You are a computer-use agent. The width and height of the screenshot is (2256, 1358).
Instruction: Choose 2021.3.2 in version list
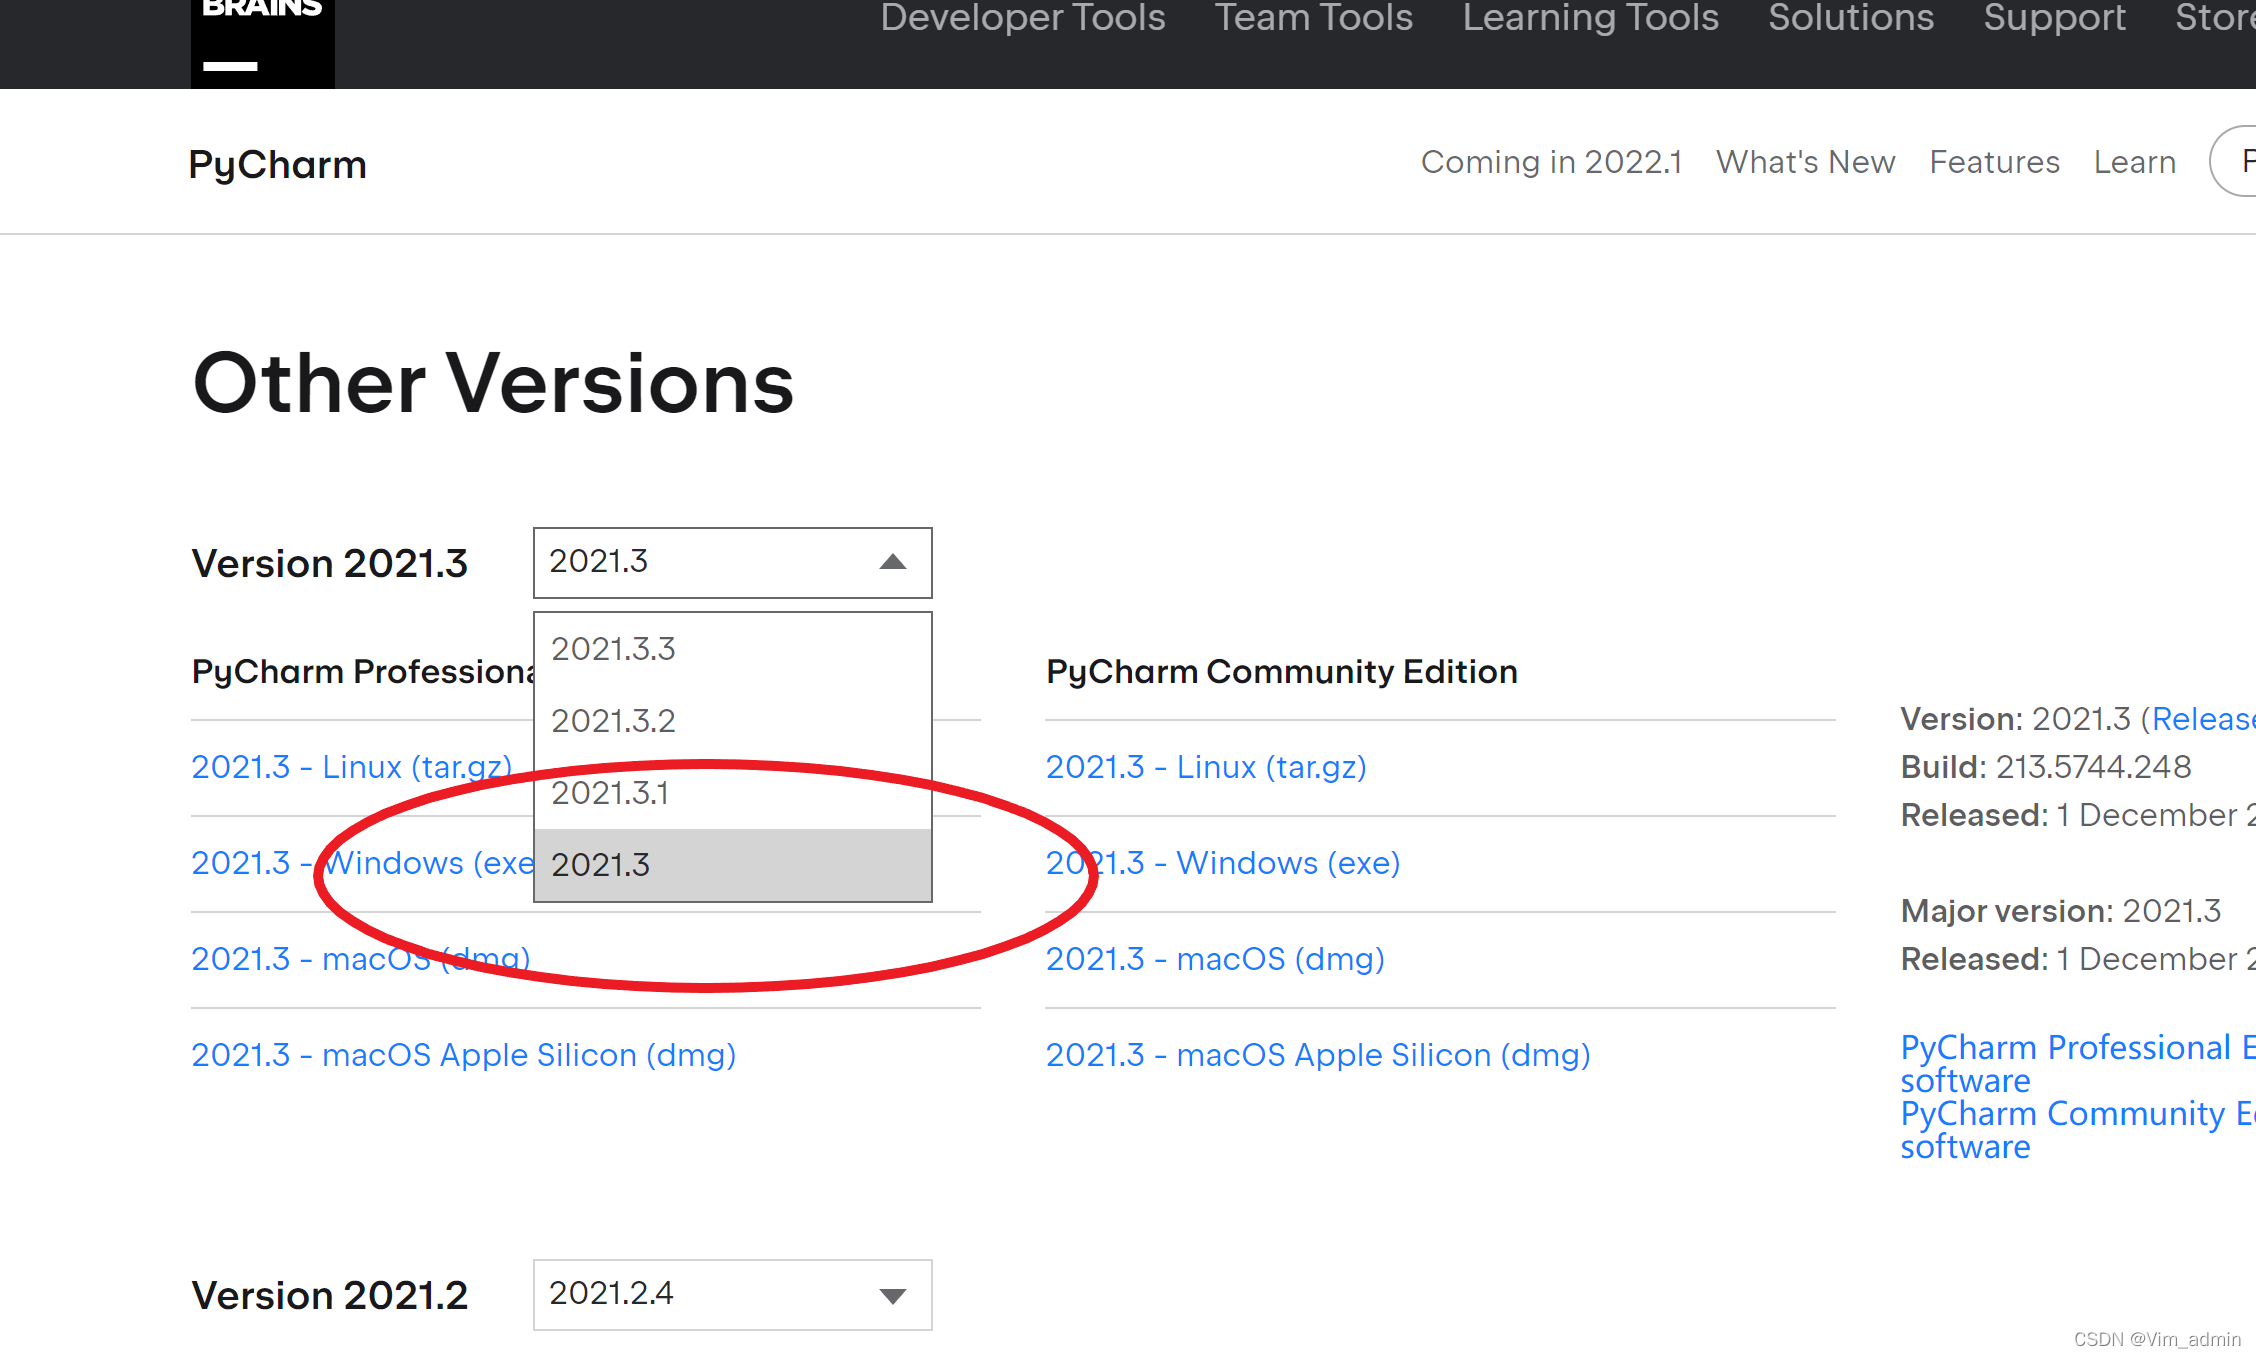(x=613, y=721)
